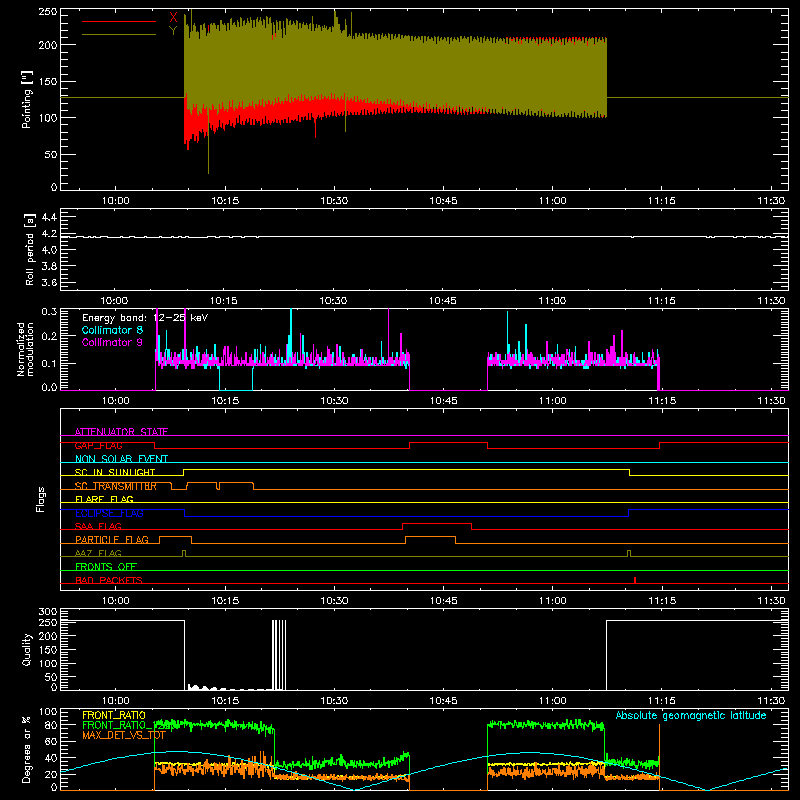This screenshot has width=800, height=800.
Task: Click the ECLIPSE_FLAG label
Action: pos(109,513)
